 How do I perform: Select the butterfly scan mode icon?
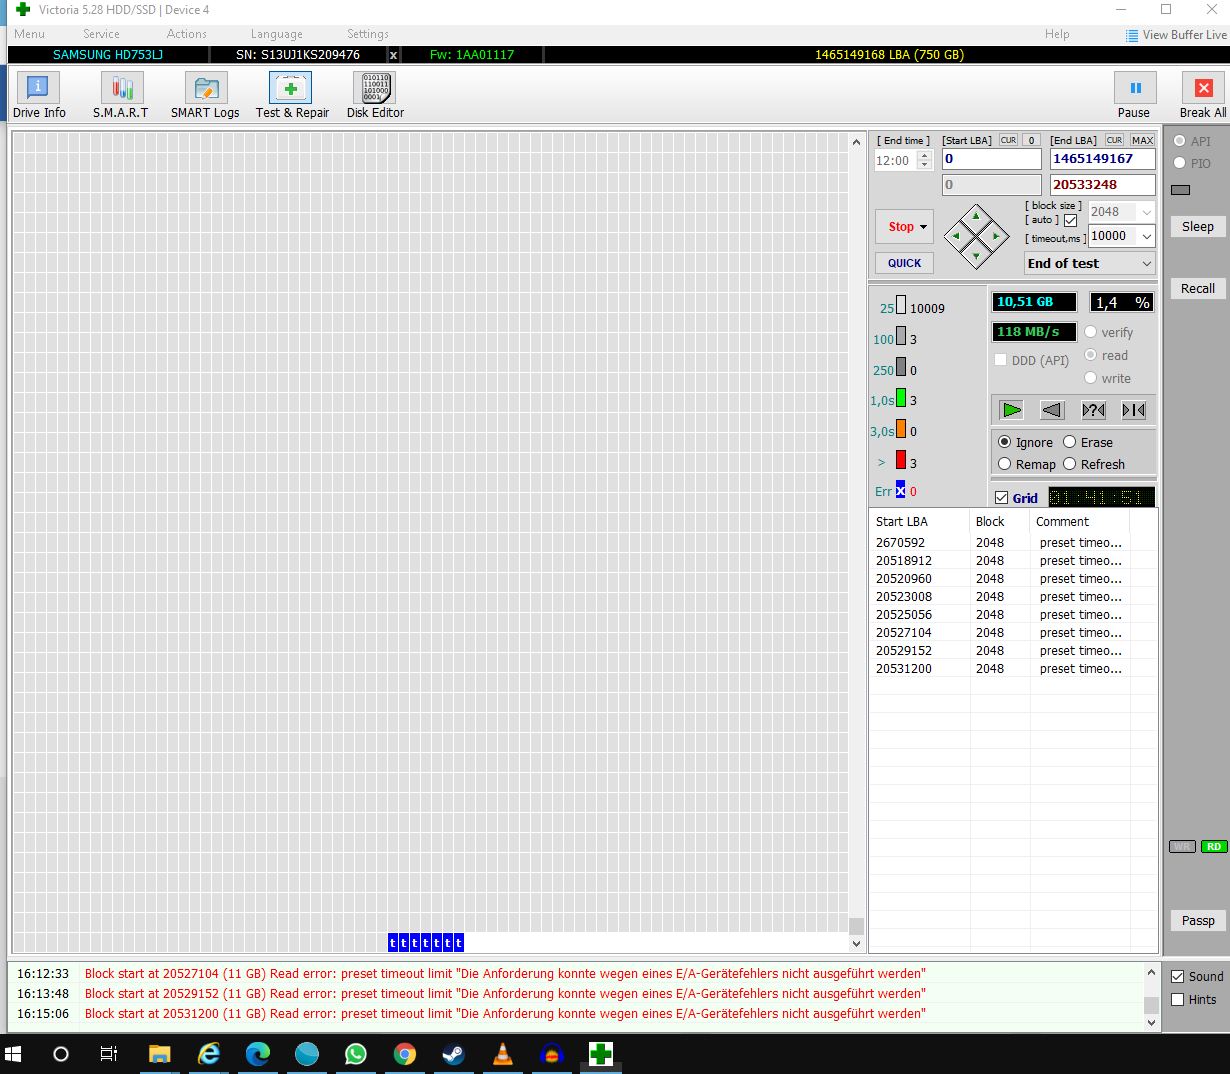1134,410
